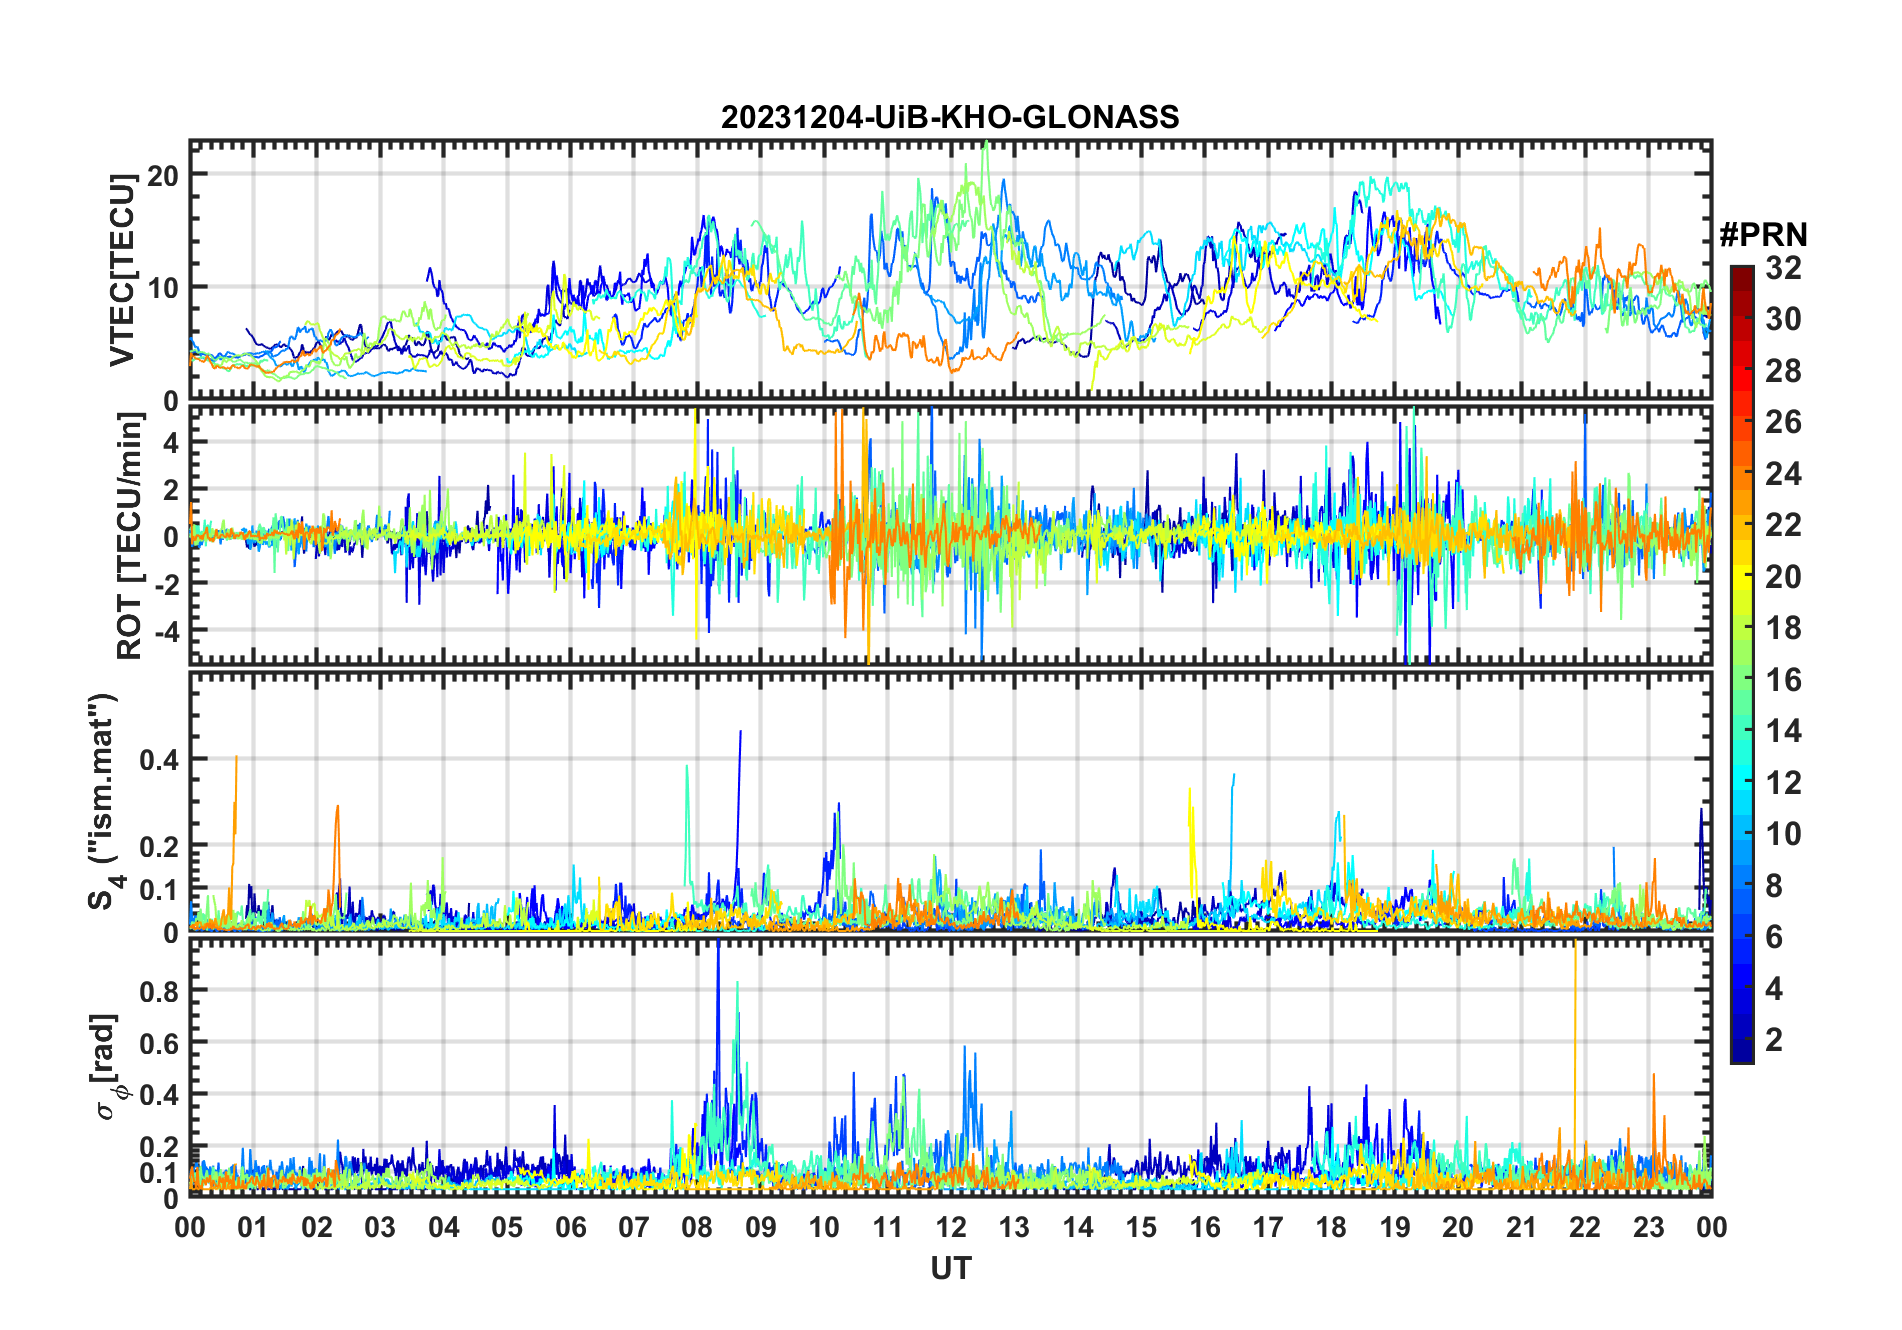The width and height of the screenshot is (1902, 1330).
Task: Click inside the VTEC plot panel
Action: 951,271
